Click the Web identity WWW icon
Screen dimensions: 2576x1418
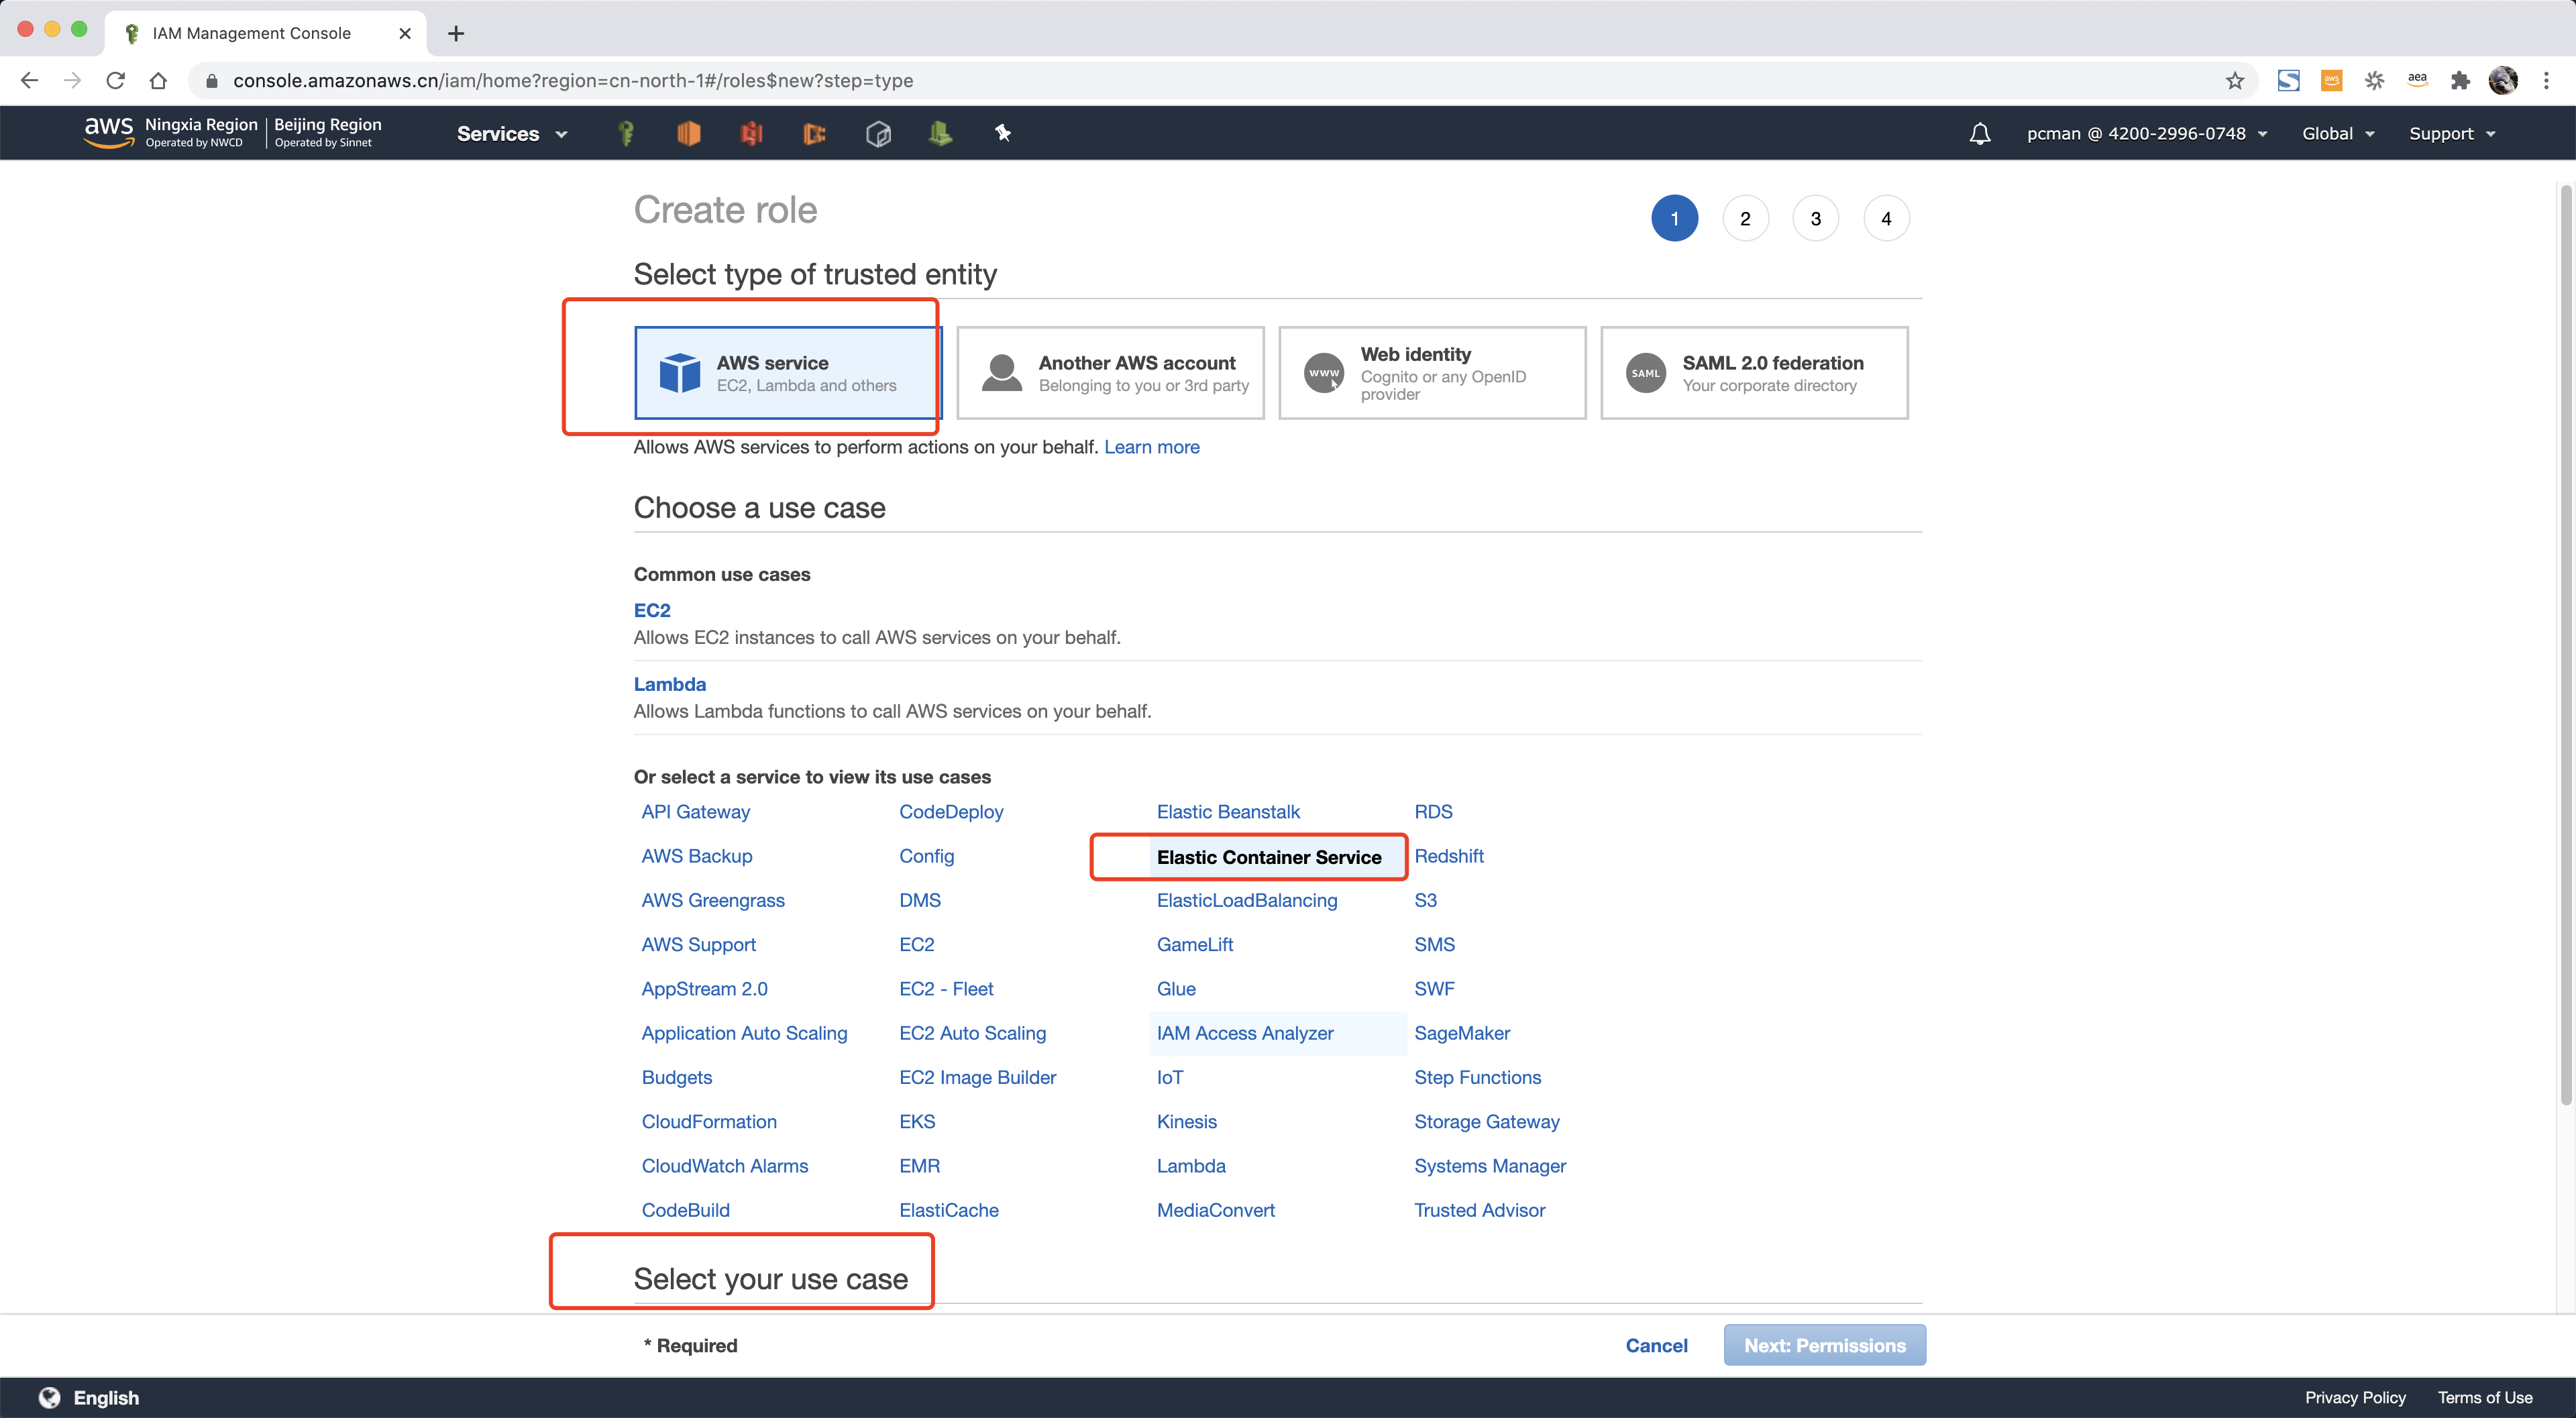tap(1322, 372)
